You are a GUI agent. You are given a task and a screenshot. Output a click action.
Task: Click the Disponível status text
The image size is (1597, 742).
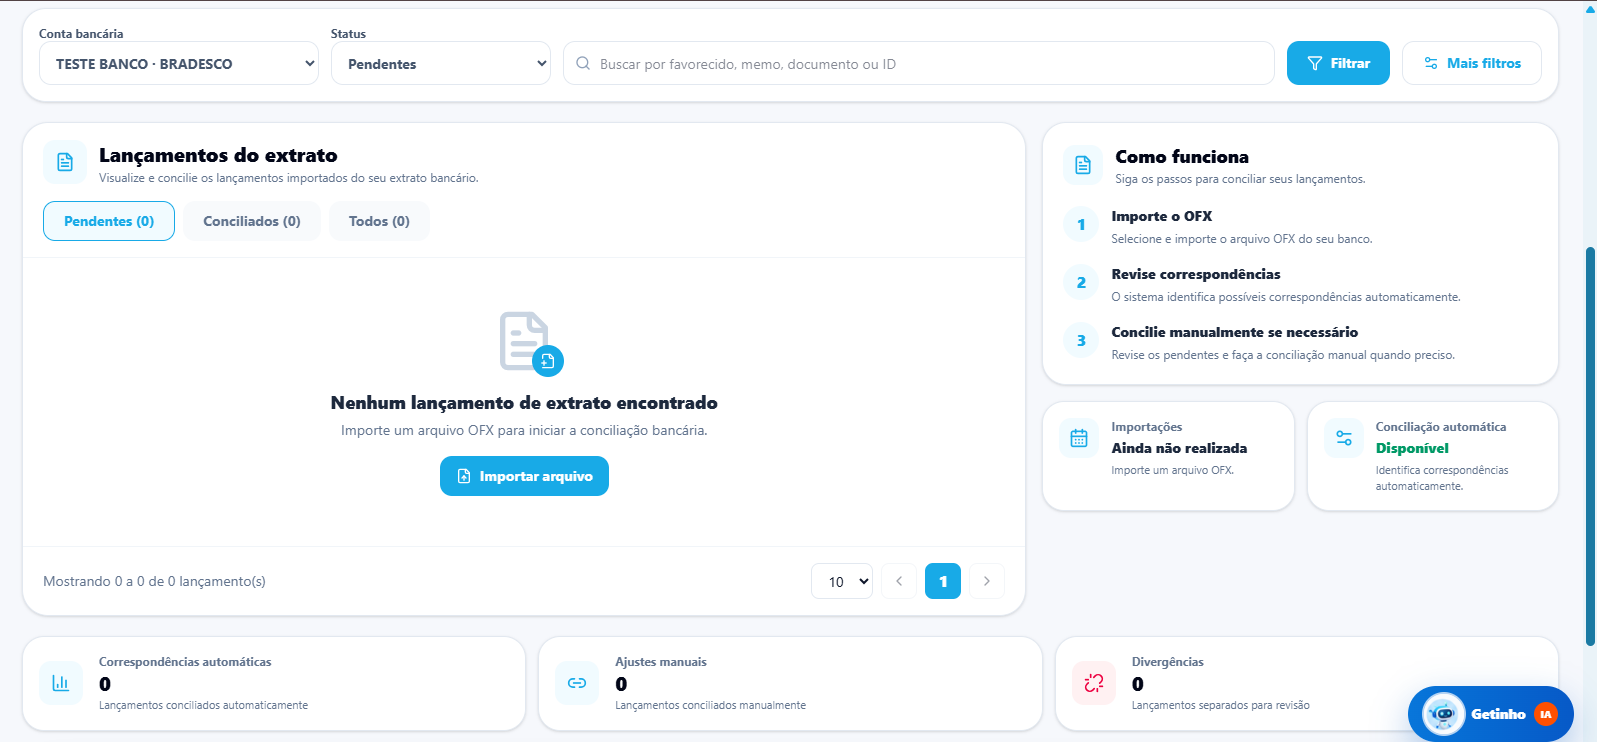point(1412,448)
